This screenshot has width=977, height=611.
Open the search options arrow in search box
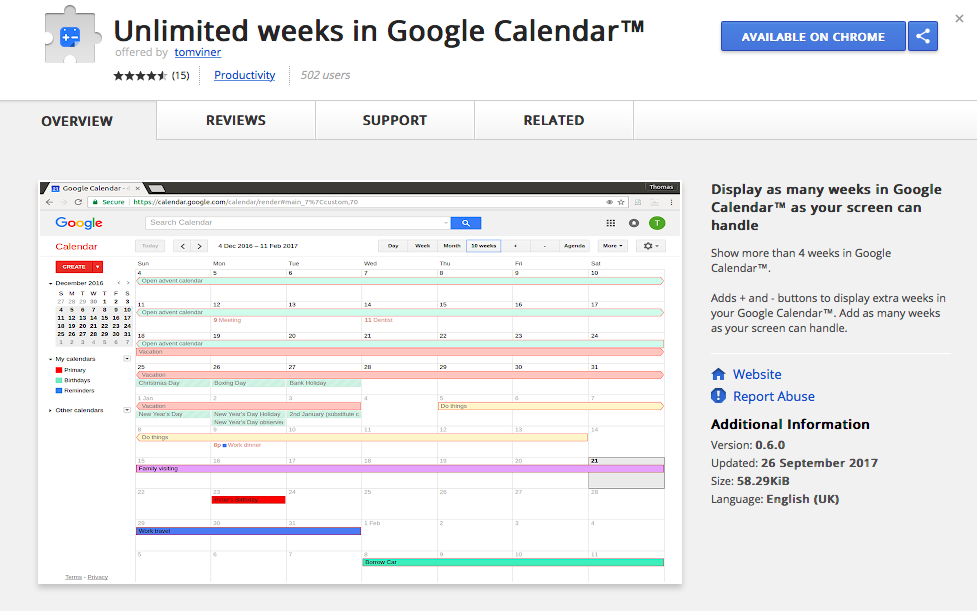click(446, 222)
